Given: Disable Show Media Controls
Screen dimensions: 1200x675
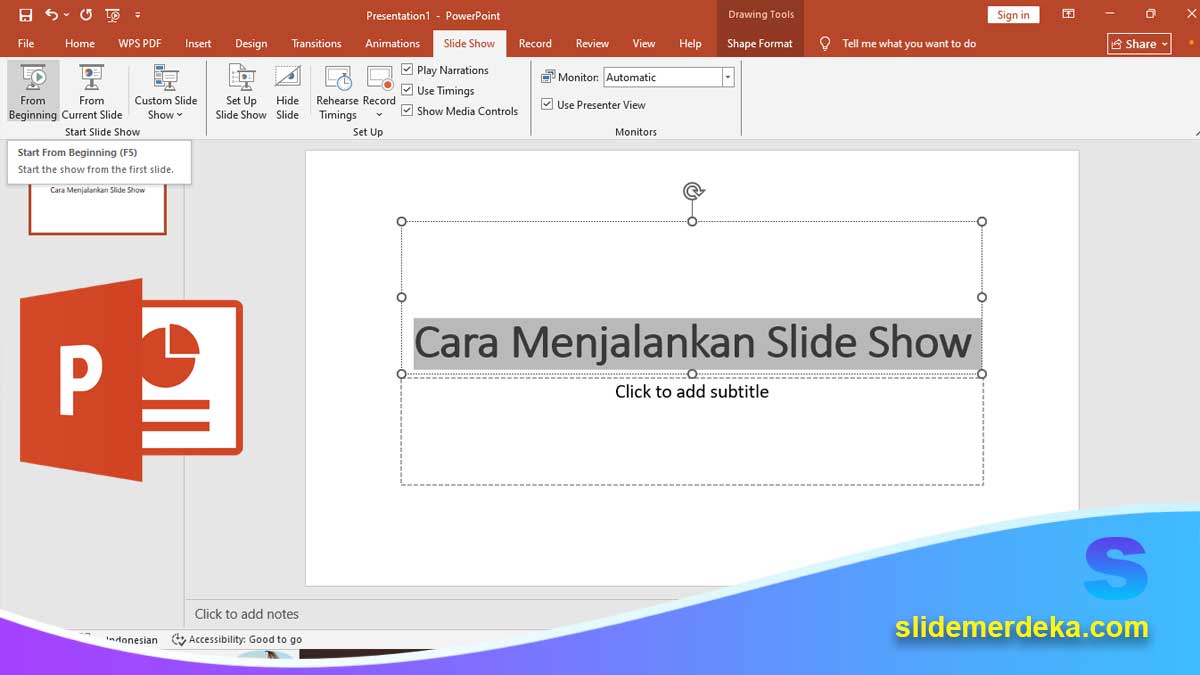Looking at the screenshot, I should click(407, 111).
